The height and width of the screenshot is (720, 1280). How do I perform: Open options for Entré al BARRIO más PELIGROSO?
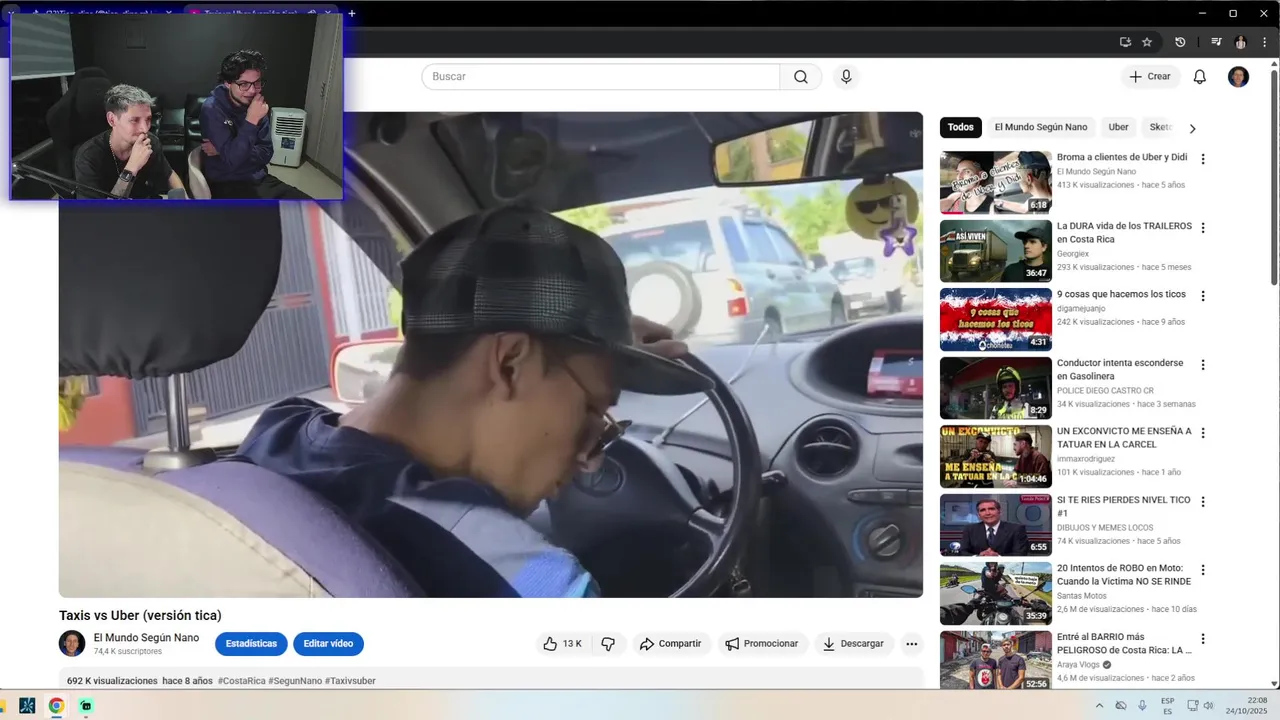[1203, 639]
